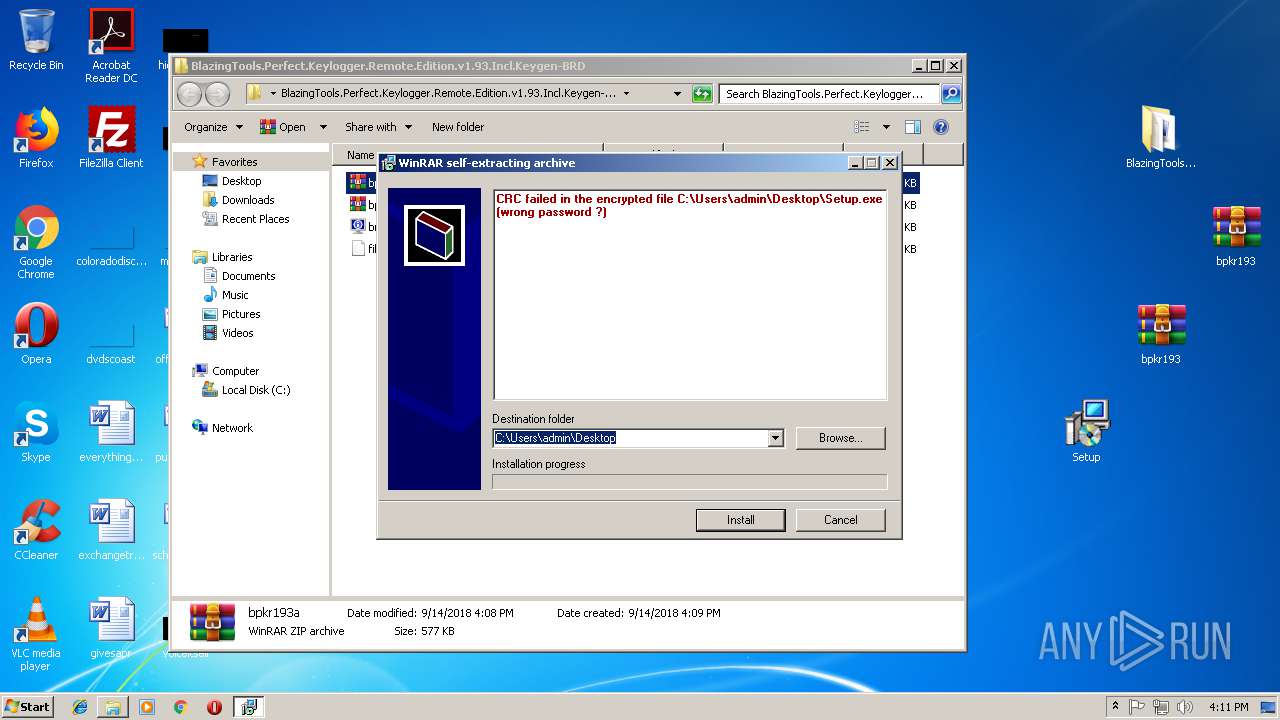This screenshot has height=720, width=1280.
Task: Open the volume icon in system tray
Action: pyautogui.click(x=1185, y=707)
